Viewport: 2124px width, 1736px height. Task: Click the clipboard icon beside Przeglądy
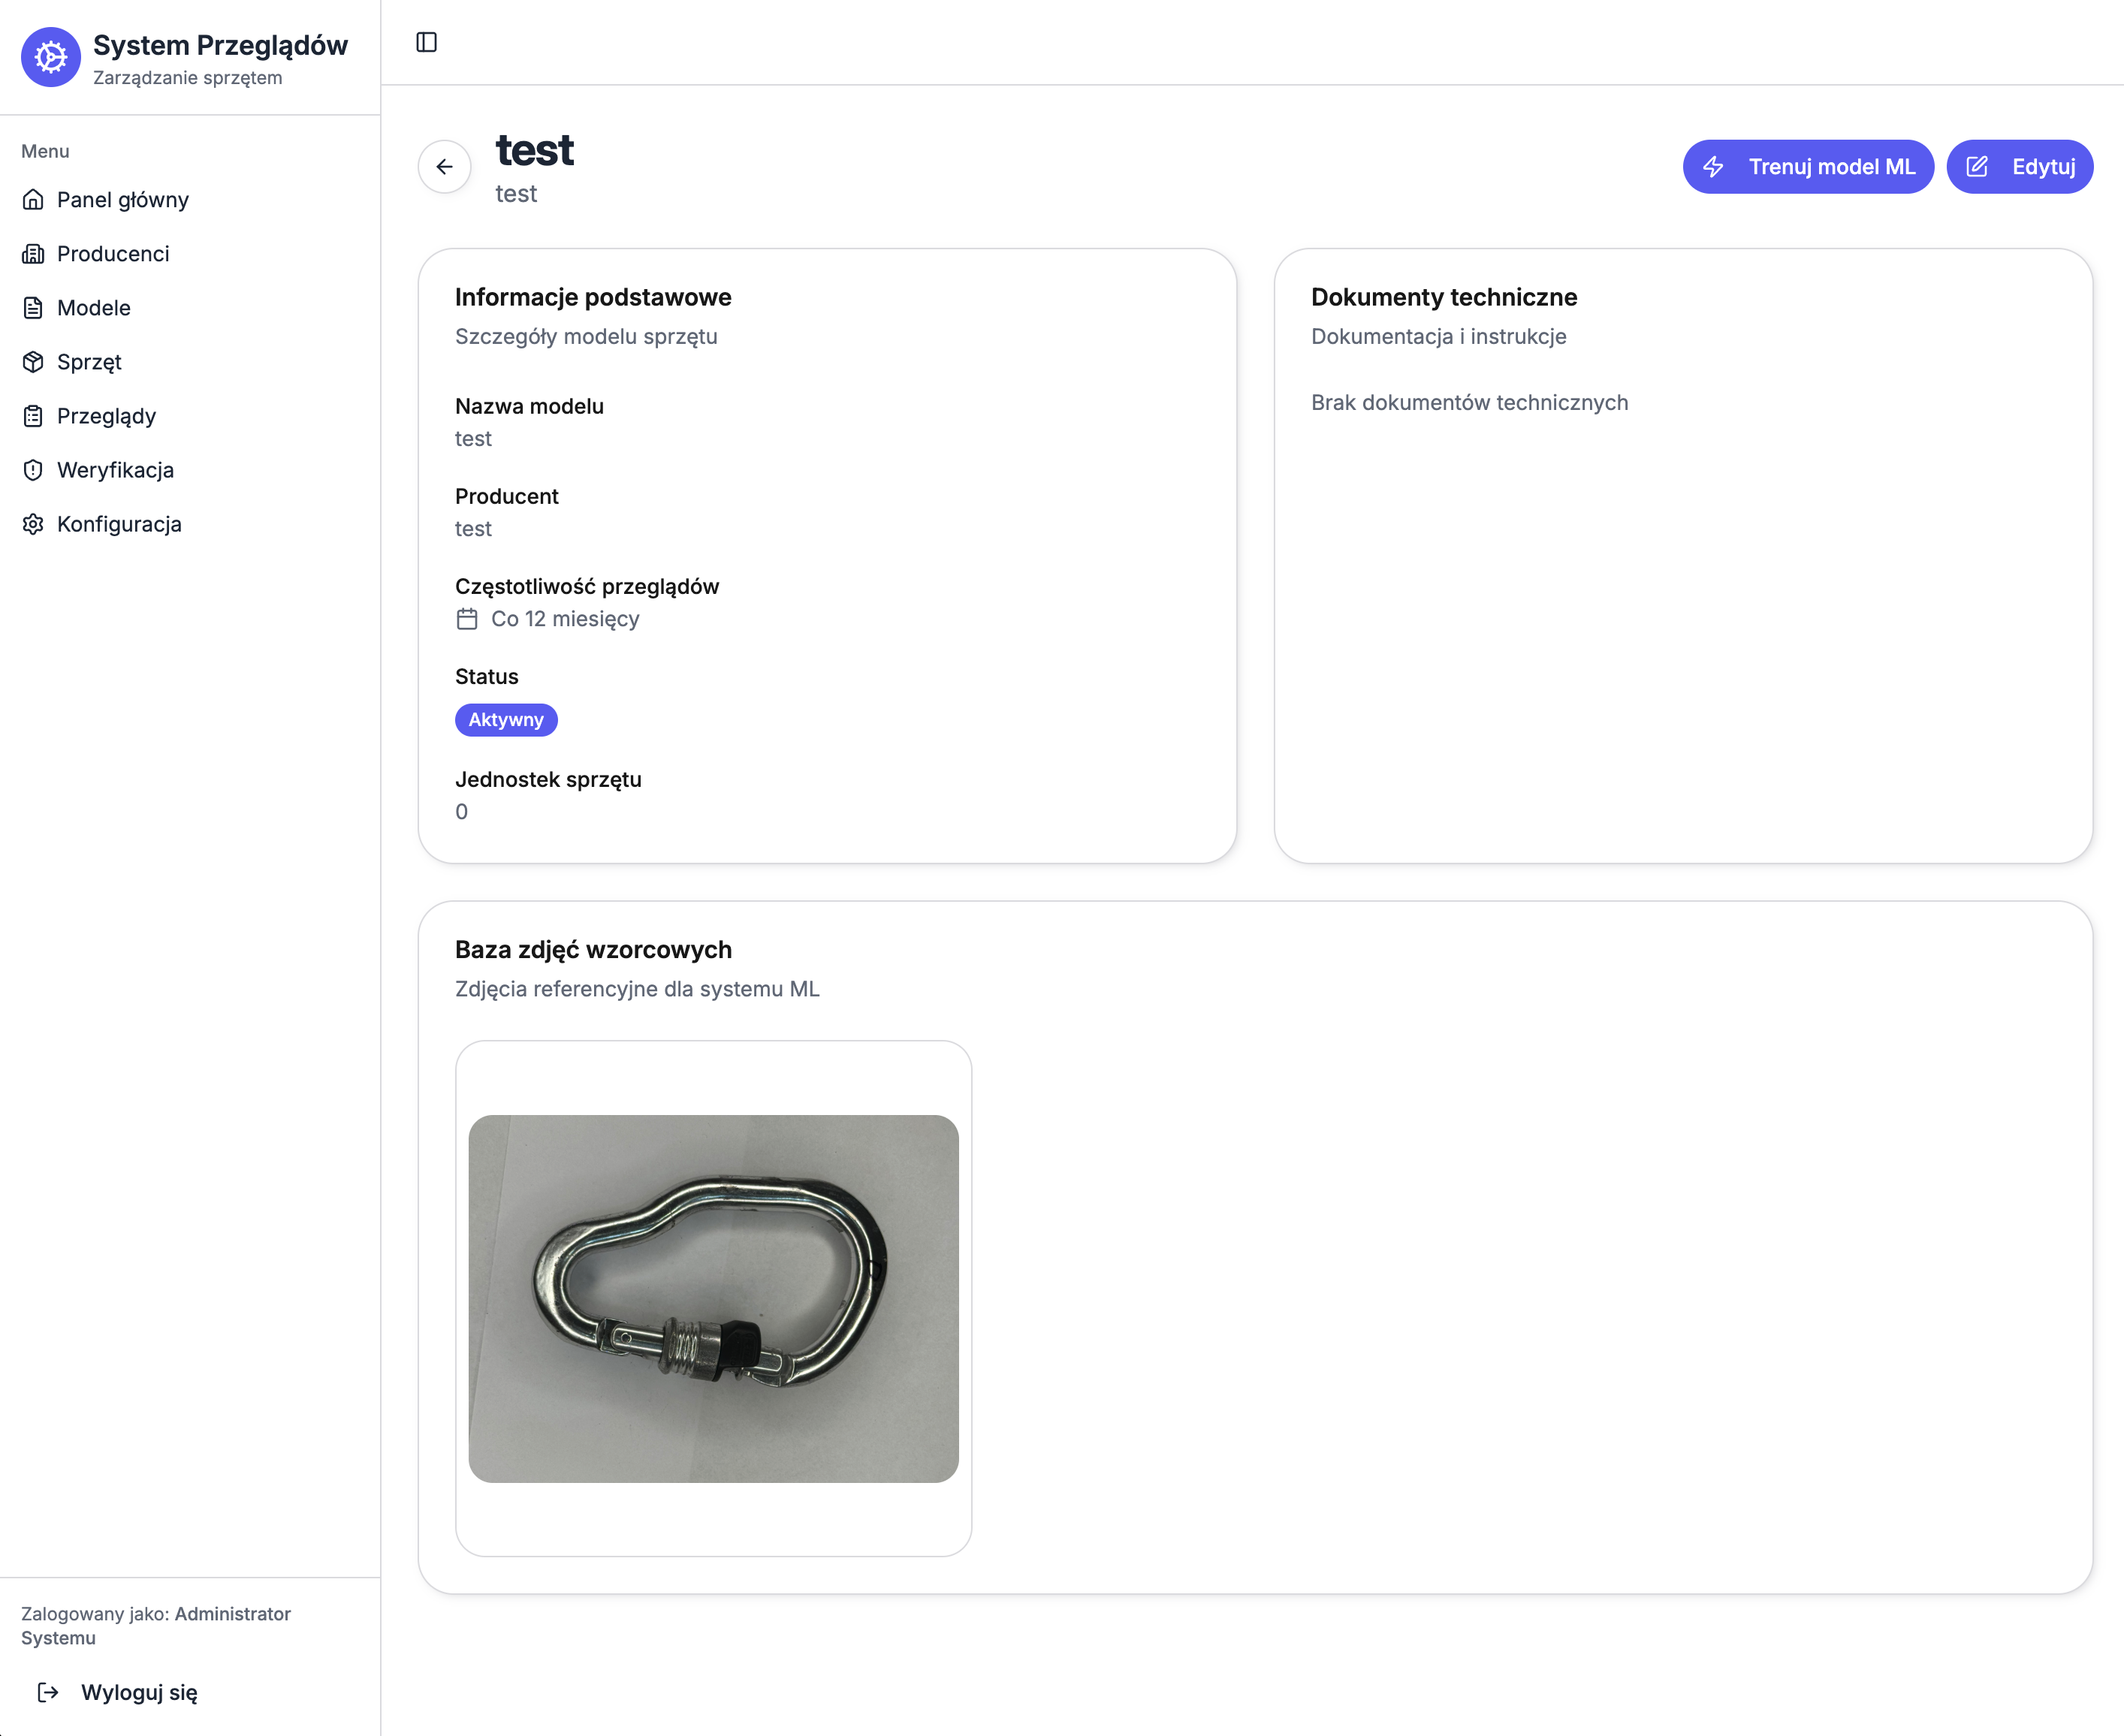point(33,416)
